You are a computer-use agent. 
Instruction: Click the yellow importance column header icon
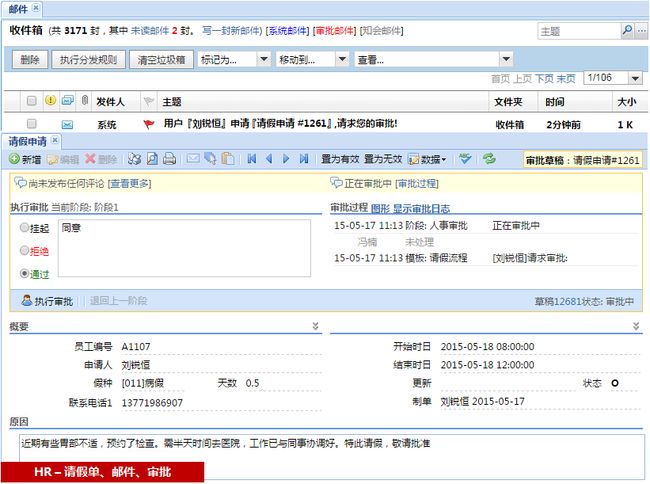pyautogui.click(x=50, y=100)
